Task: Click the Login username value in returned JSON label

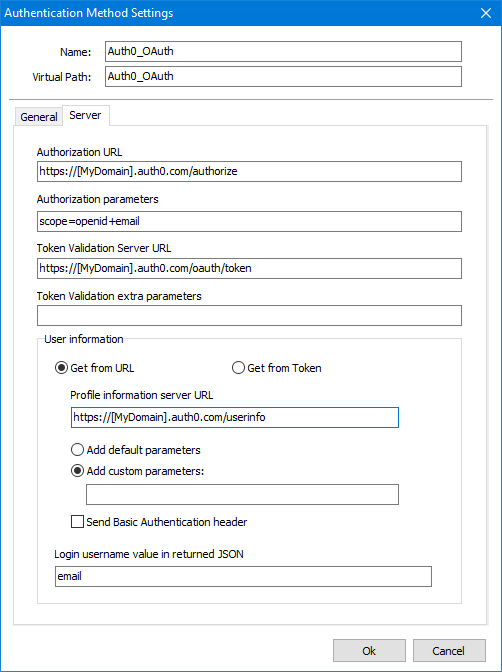Action: pos(149,554)
